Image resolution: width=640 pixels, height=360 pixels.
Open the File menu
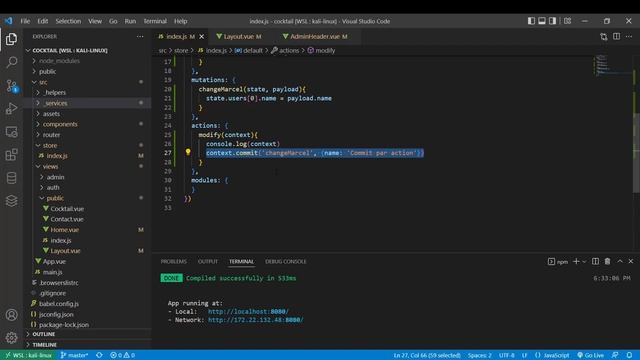coord(25,21)
